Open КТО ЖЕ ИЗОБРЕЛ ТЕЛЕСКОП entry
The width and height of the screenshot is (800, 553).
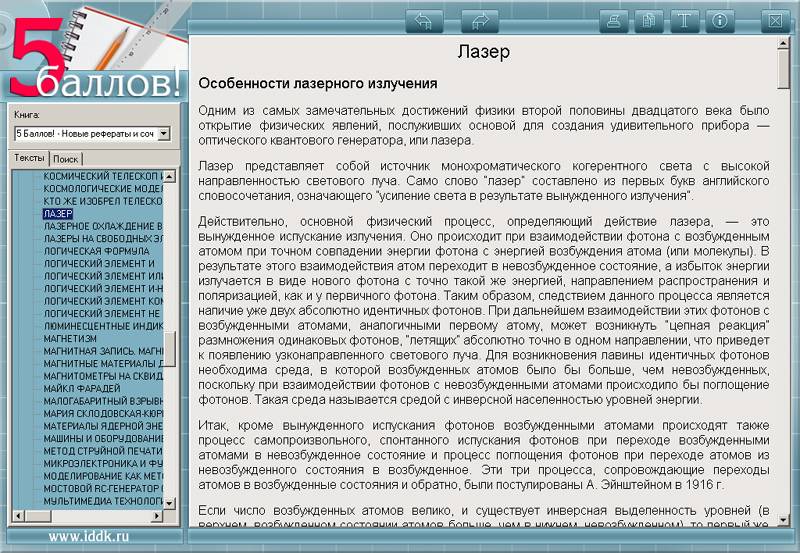tap(103, 201)
